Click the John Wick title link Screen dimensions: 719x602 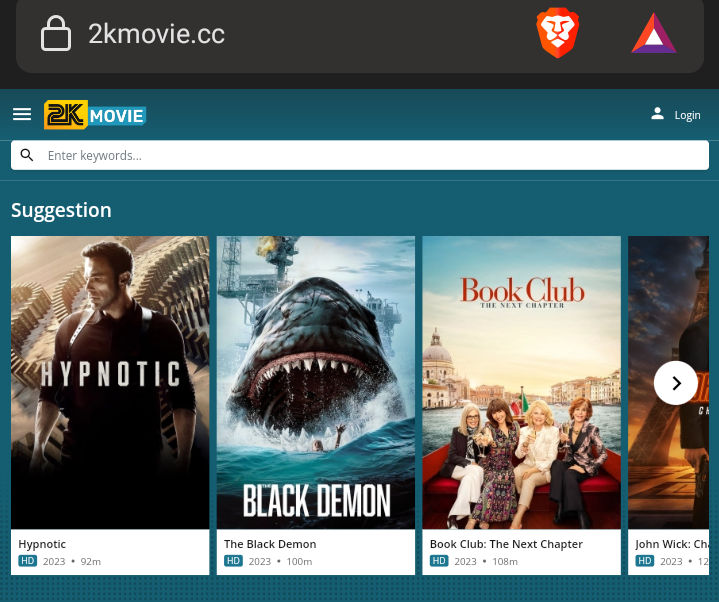point(675,544)
